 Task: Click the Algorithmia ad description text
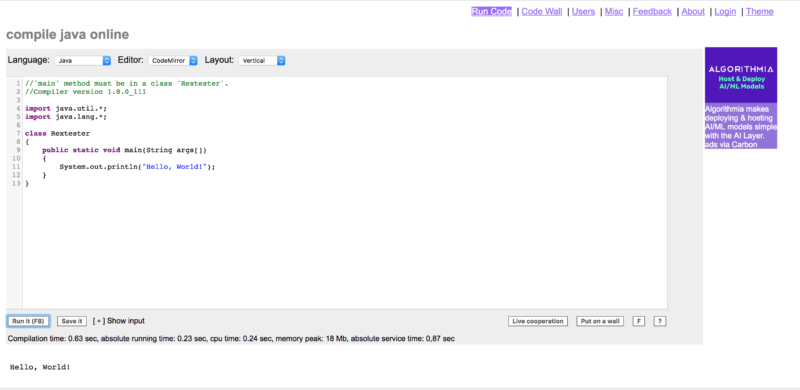point(741,127)
